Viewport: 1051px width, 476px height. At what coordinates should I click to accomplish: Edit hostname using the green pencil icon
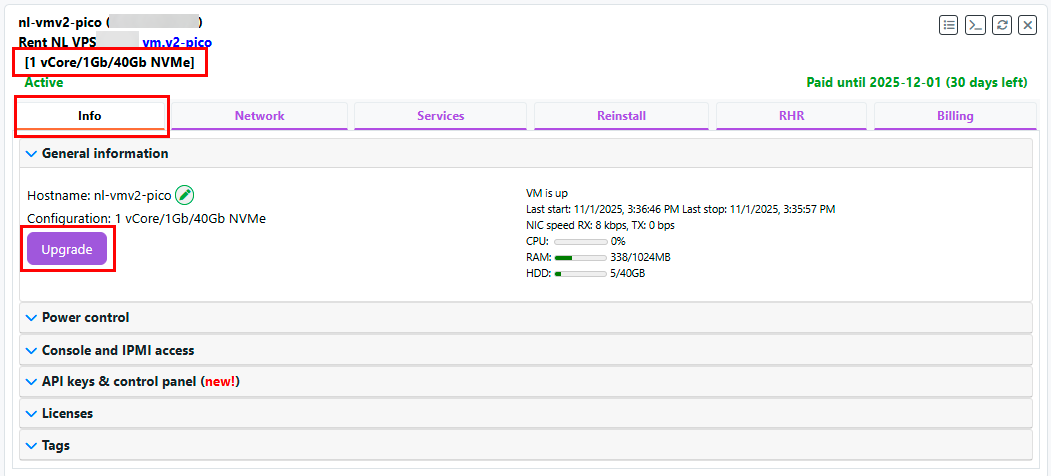[184, 196]
